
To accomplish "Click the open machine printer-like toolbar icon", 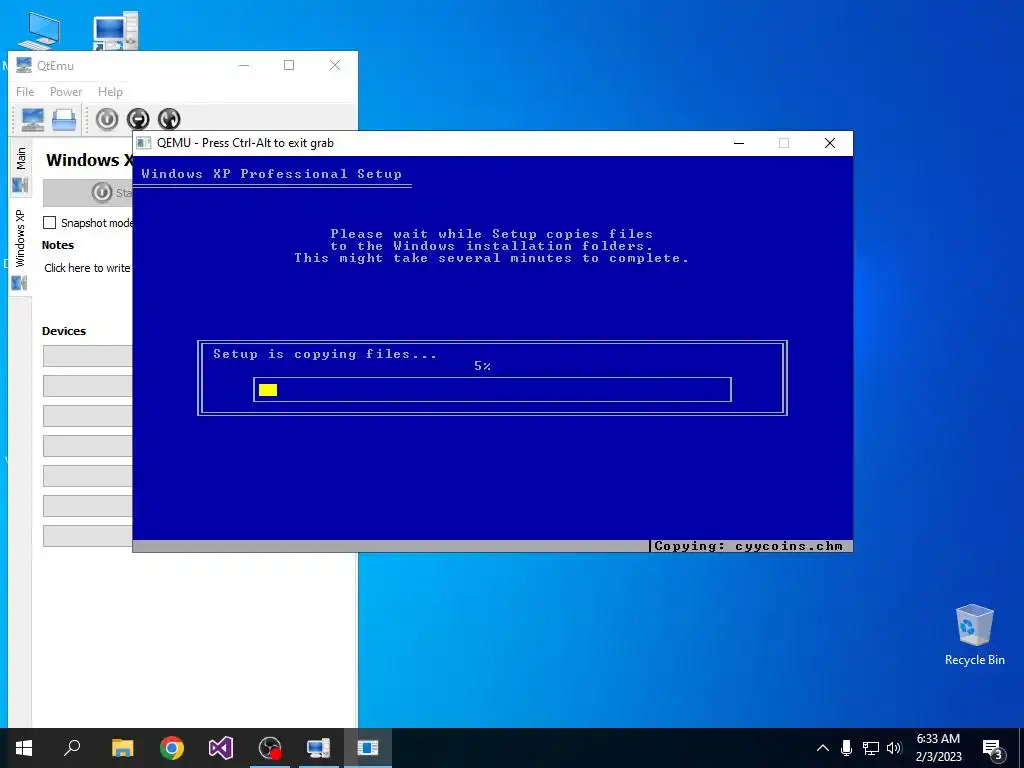I will [64, 120].
